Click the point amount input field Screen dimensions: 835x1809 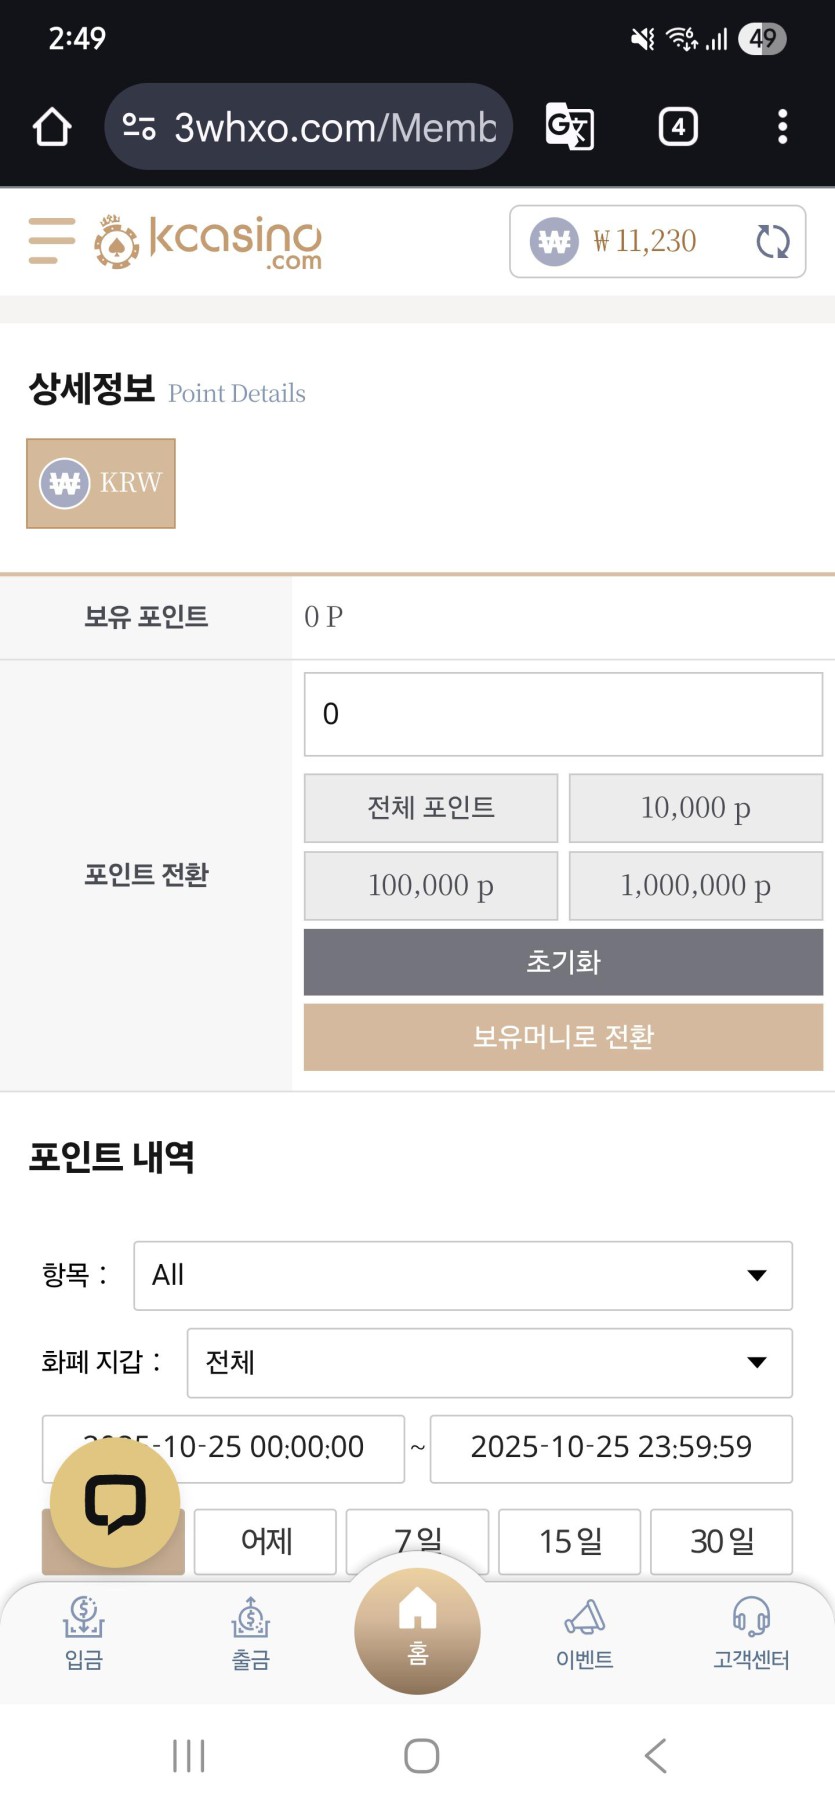click(x=563, y=714)
